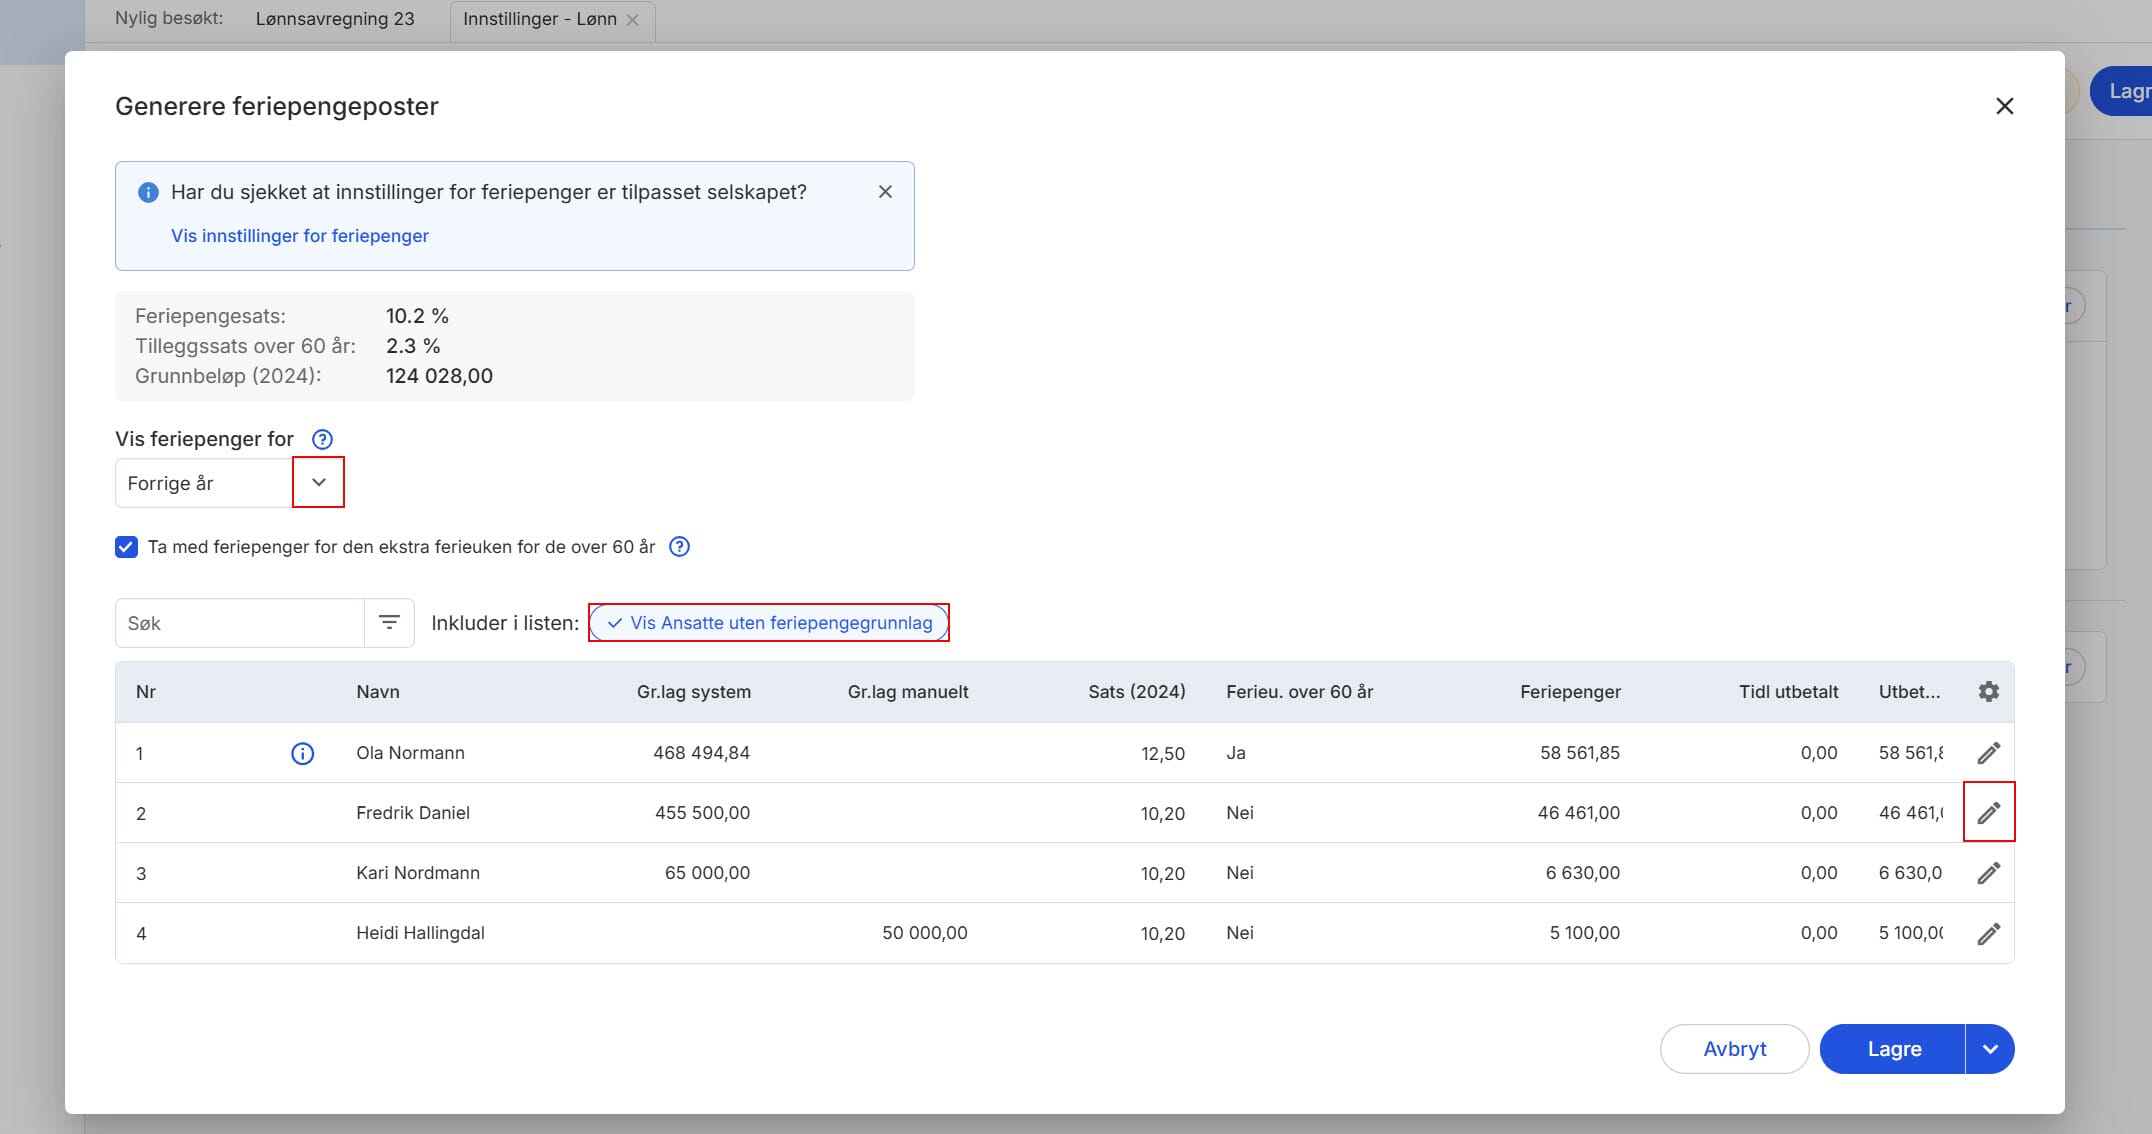This screenshot has height=1134, width=2152.
Task: Uncheck extra holiday week over 60 checkbox
Action: 126,547
